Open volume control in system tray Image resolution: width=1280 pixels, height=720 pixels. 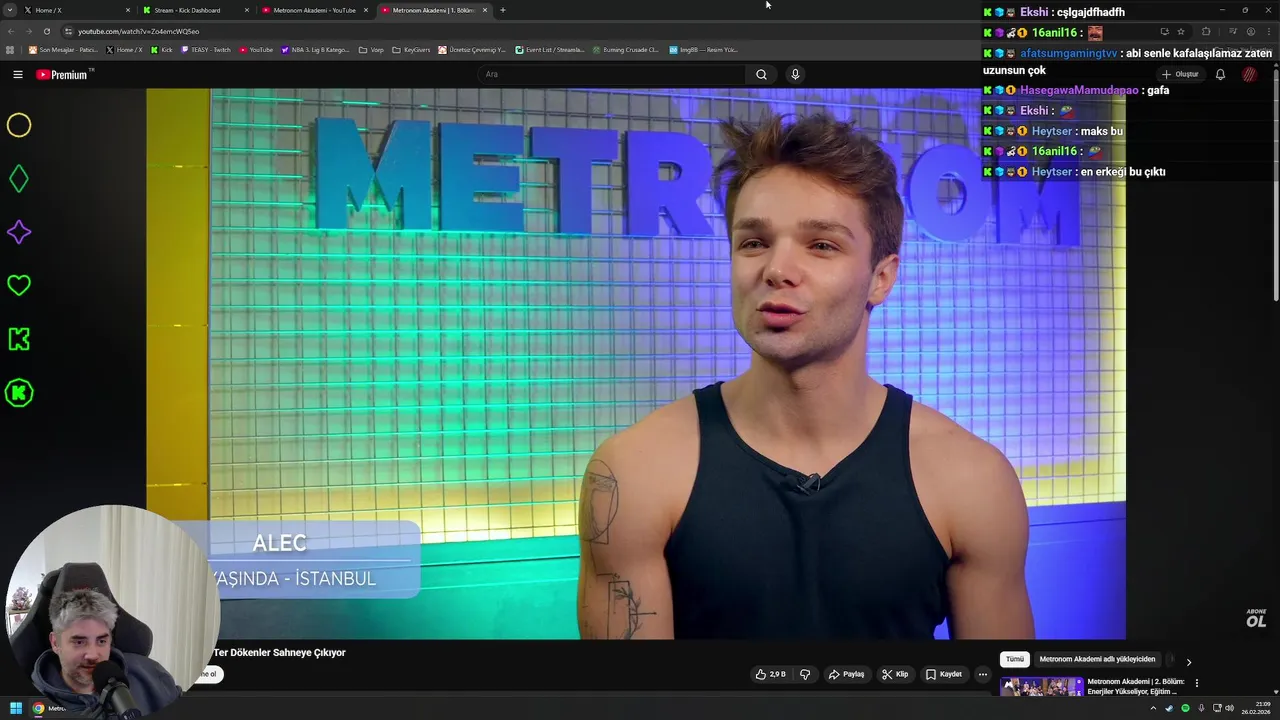[x=1229, y=708]
